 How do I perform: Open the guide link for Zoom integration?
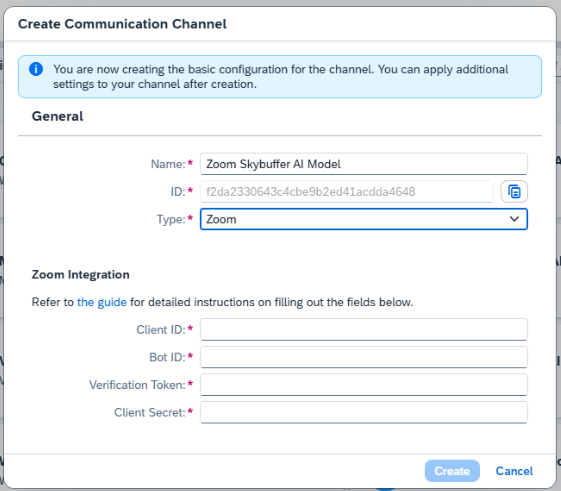point(102,302)
